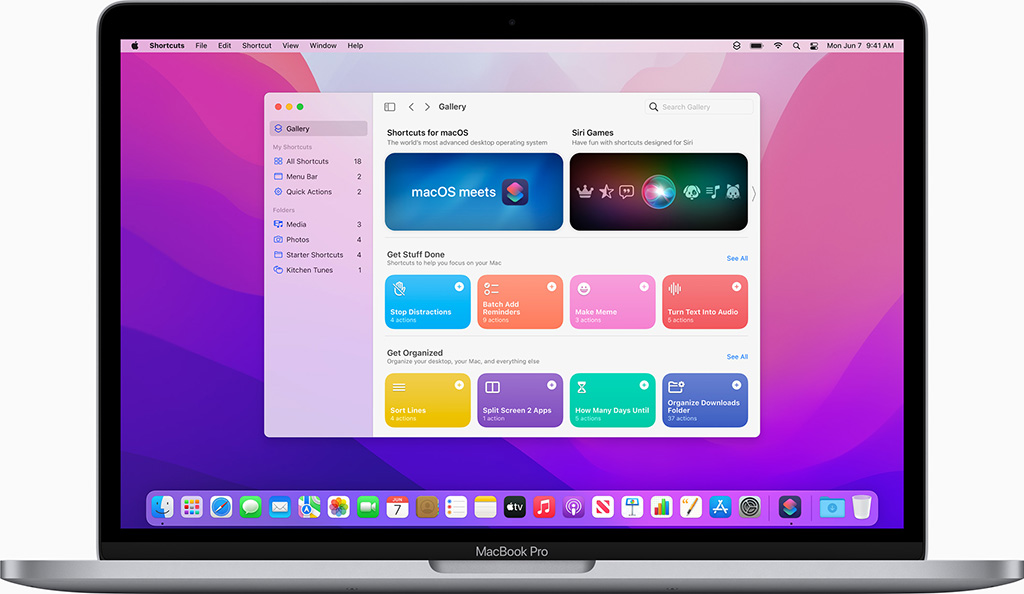
Task: Open the Apple menu
Action: pos(135,46)
